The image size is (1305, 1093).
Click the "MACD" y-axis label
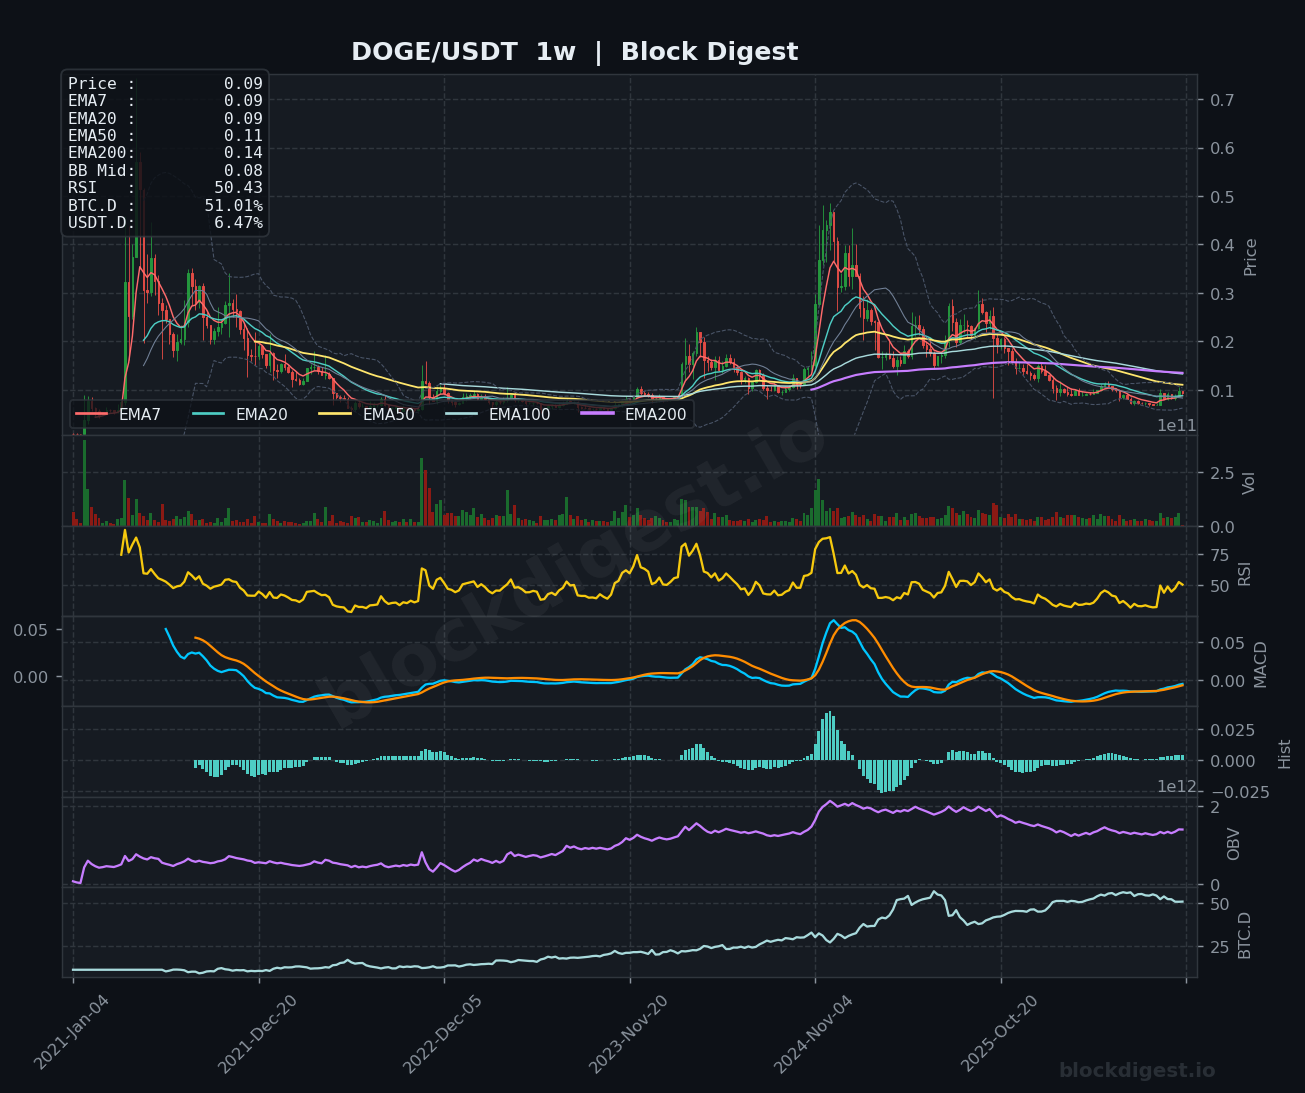[x=1260, y=664]
